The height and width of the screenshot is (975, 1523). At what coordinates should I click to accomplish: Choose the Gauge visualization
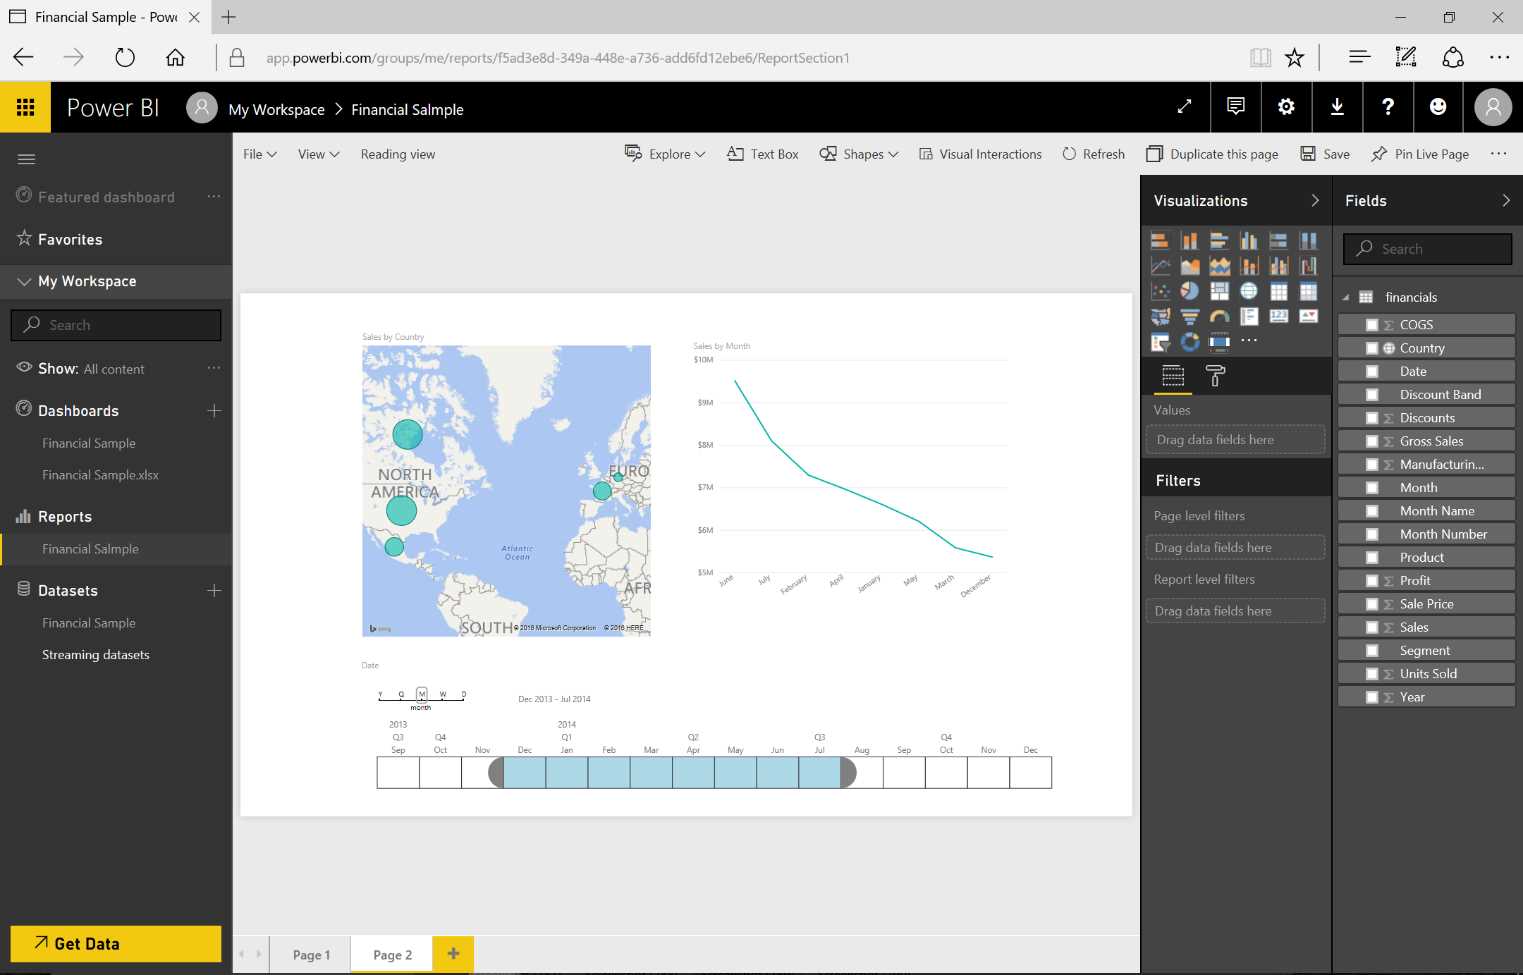pyautogui.click(x=1220, y=316)
